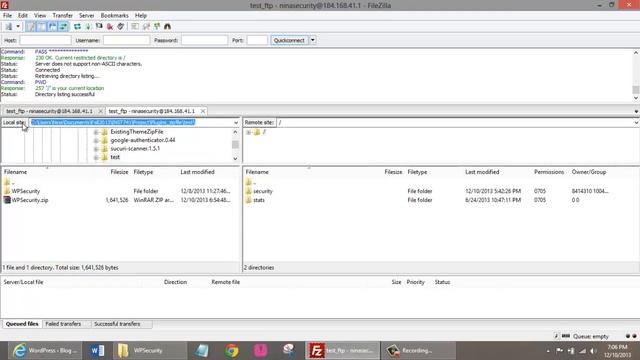
Task: Toggle the message log display
Action: click(31, 27)
